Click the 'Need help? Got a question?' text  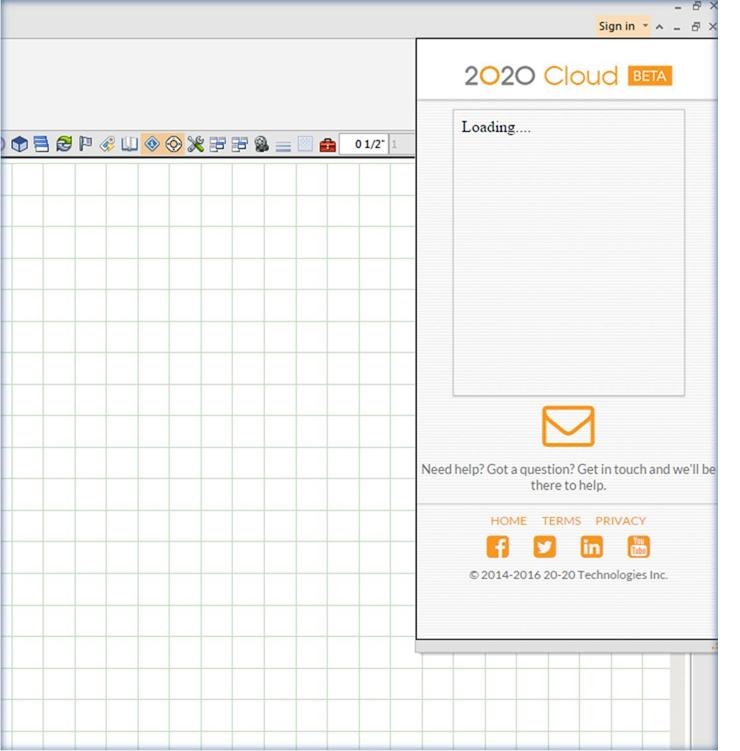(497, 469)
